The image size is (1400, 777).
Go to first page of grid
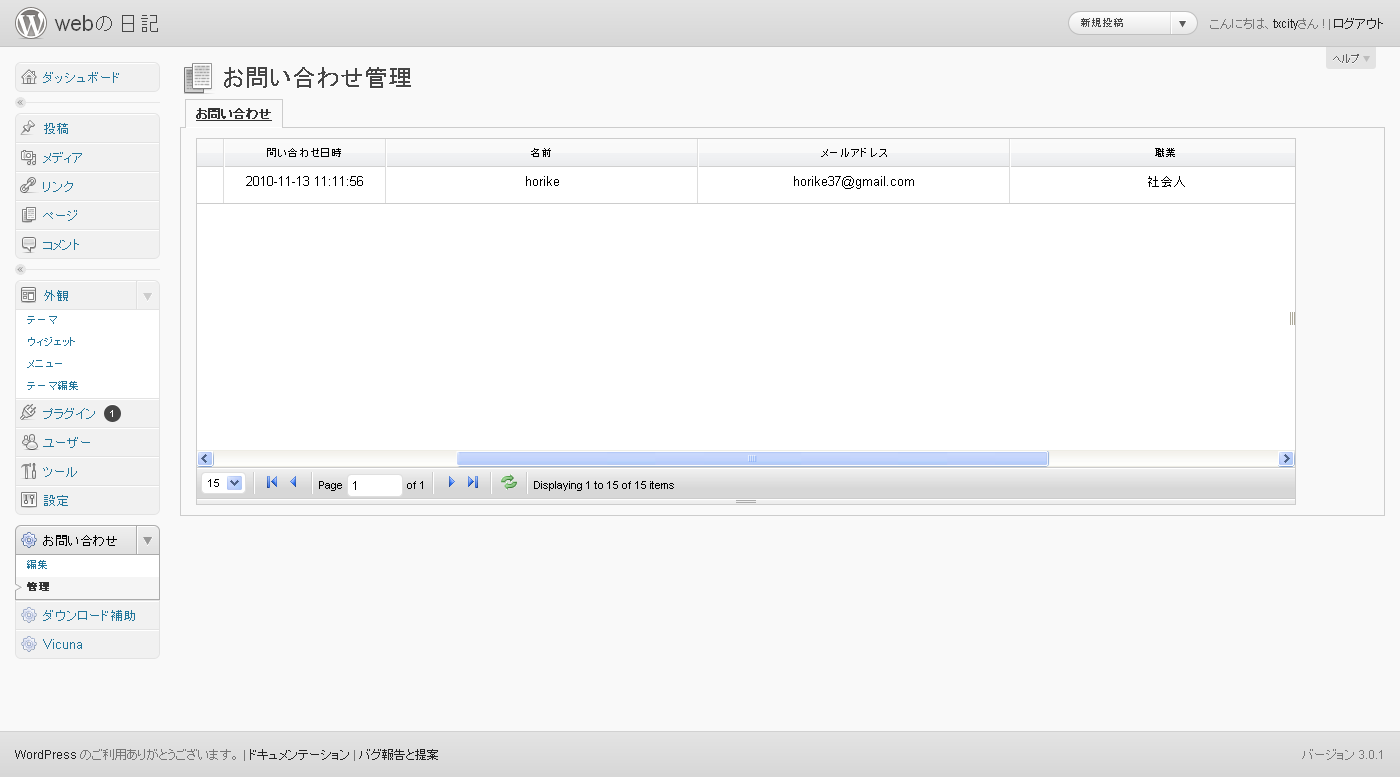coord(271,483)
